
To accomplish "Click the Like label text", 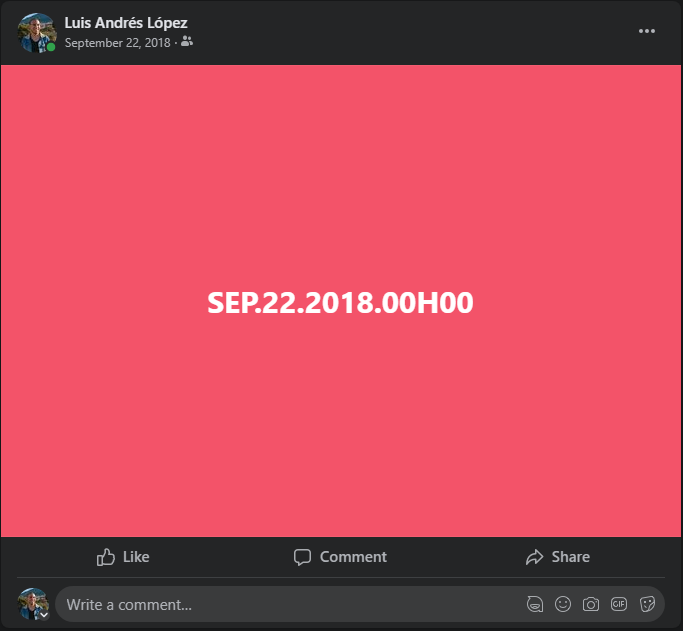I will 136,557.
